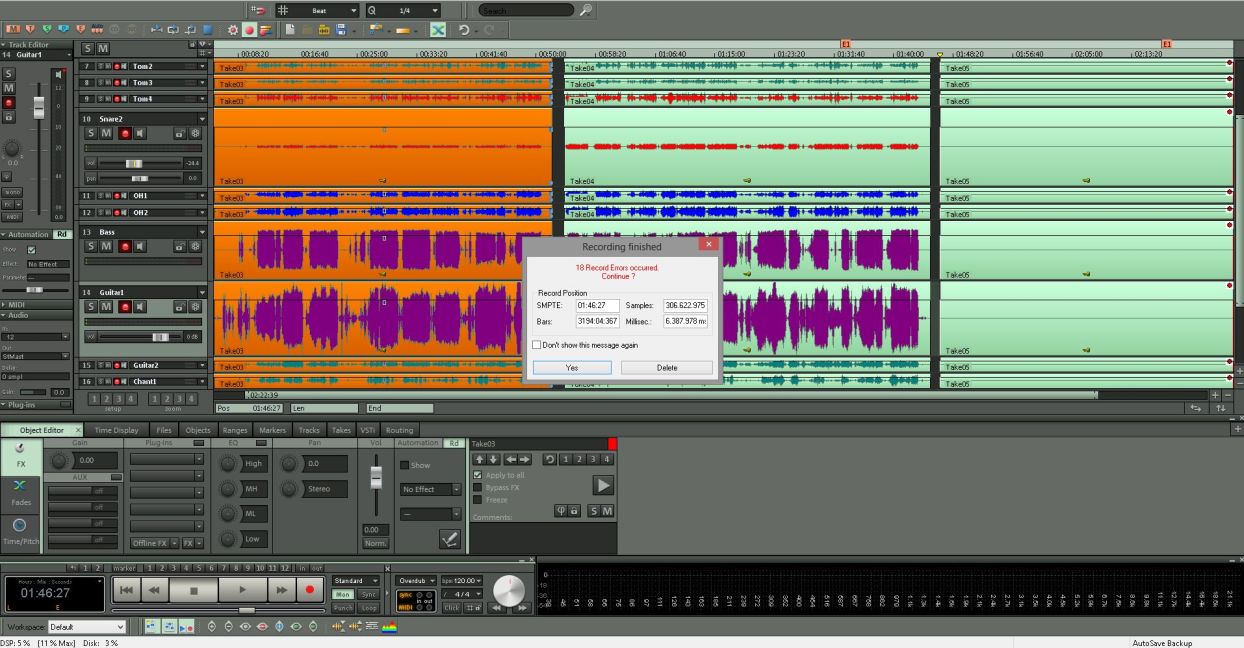Click the new project document icon
Screen dimensions: 1244x648
[x=290, y=30]
